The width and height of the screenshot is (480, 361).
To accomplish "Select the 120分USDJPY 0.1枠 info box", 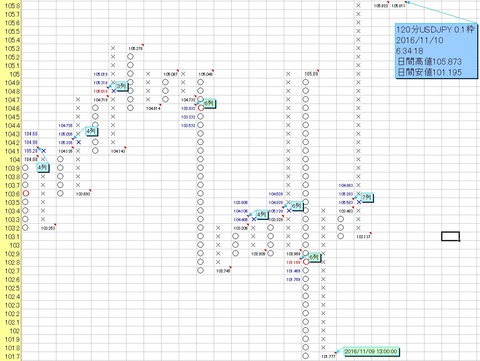I will click(436, 51).
